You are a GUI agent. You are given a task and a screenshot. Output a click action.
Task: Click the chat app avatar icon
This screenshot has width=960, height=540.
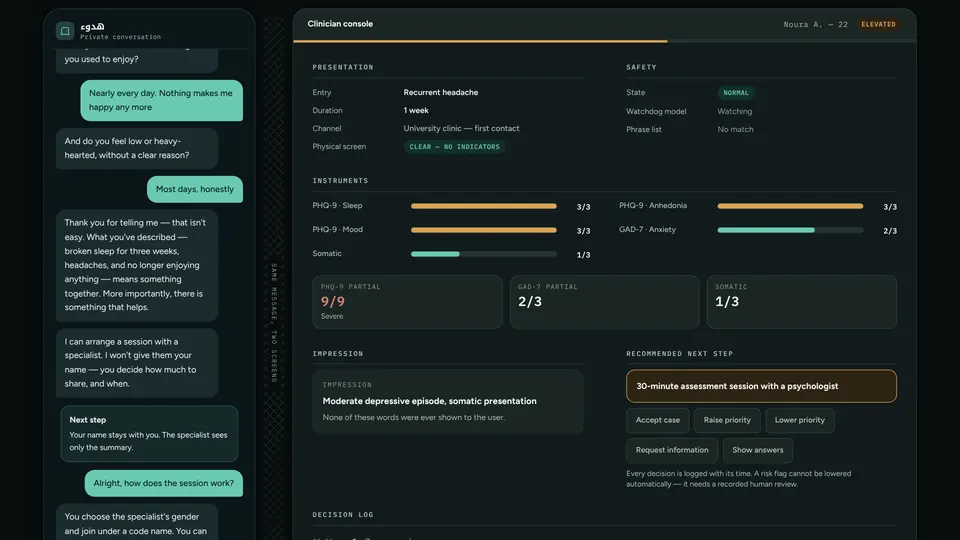pyautogui.click(x=65, y=31)
